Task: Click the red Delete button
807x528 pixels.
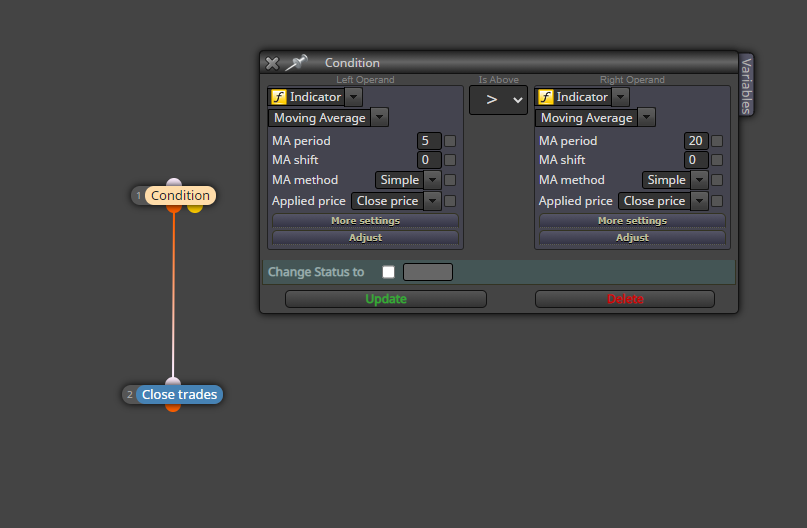Action: [x=625, y=299]
